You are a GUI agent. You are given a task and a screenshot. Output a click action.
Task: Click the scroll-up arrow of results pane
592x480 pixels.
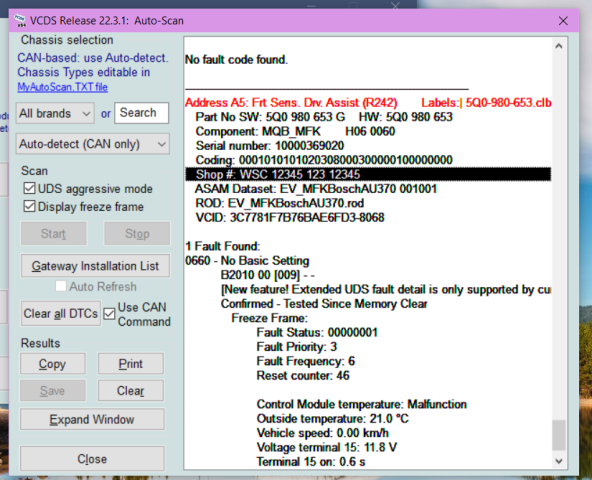click(559, 46)
